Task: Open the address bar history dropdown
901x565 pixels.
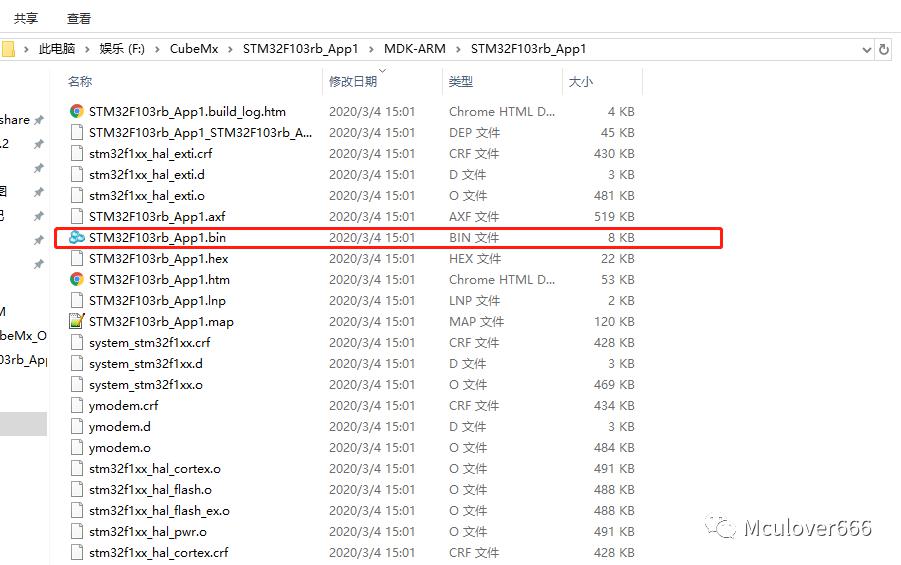Action: click(x=867, y=49)
